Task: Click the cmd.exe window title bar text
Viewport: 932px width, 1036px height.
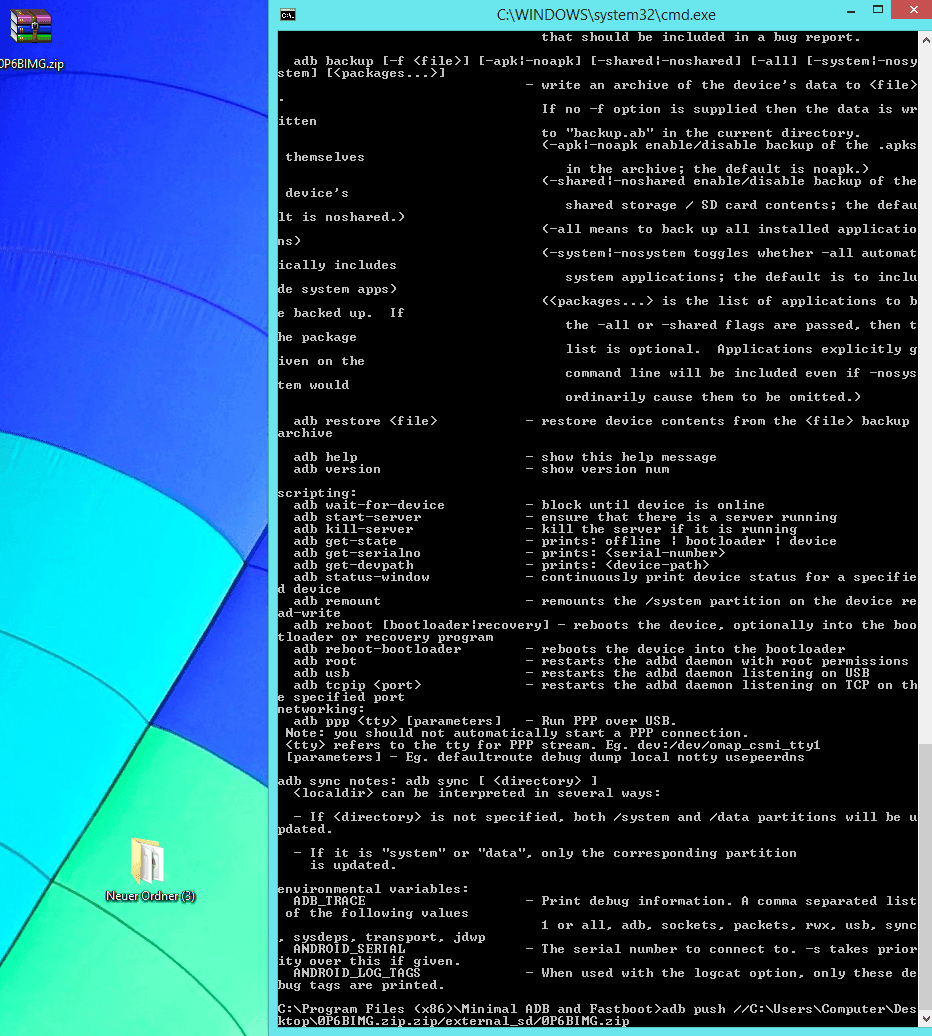Action: click(x=606, y=15)
